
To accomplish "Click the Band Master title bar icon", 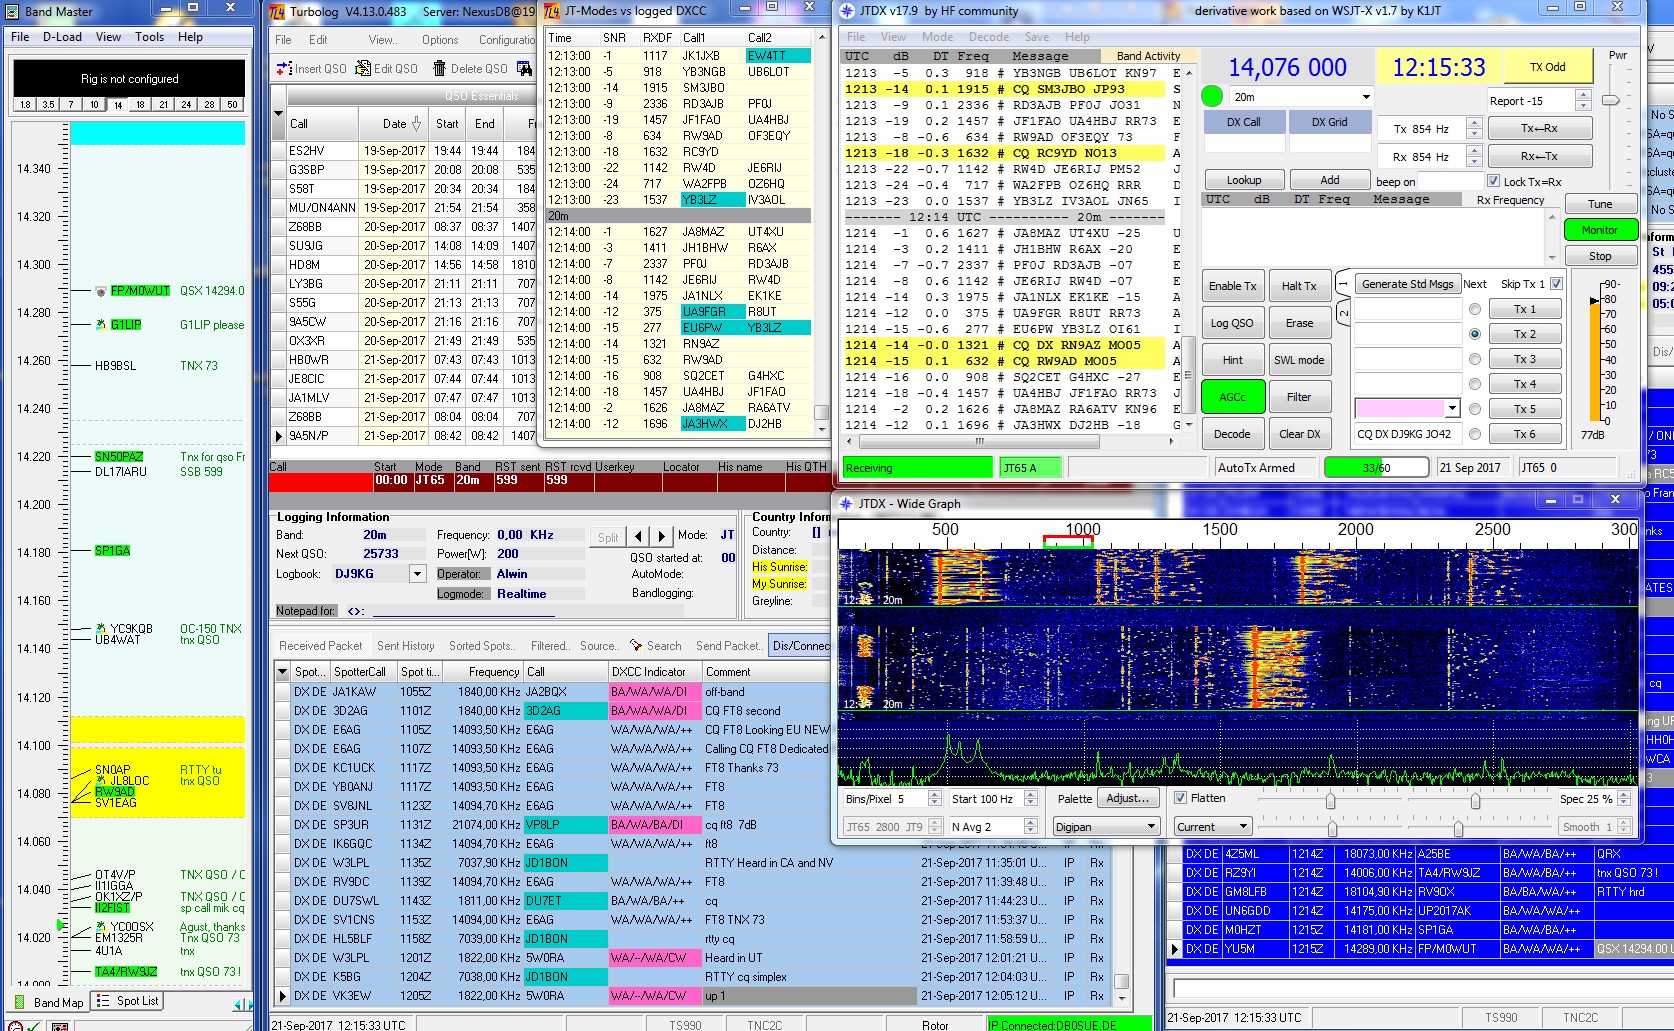I will [13, 11].
